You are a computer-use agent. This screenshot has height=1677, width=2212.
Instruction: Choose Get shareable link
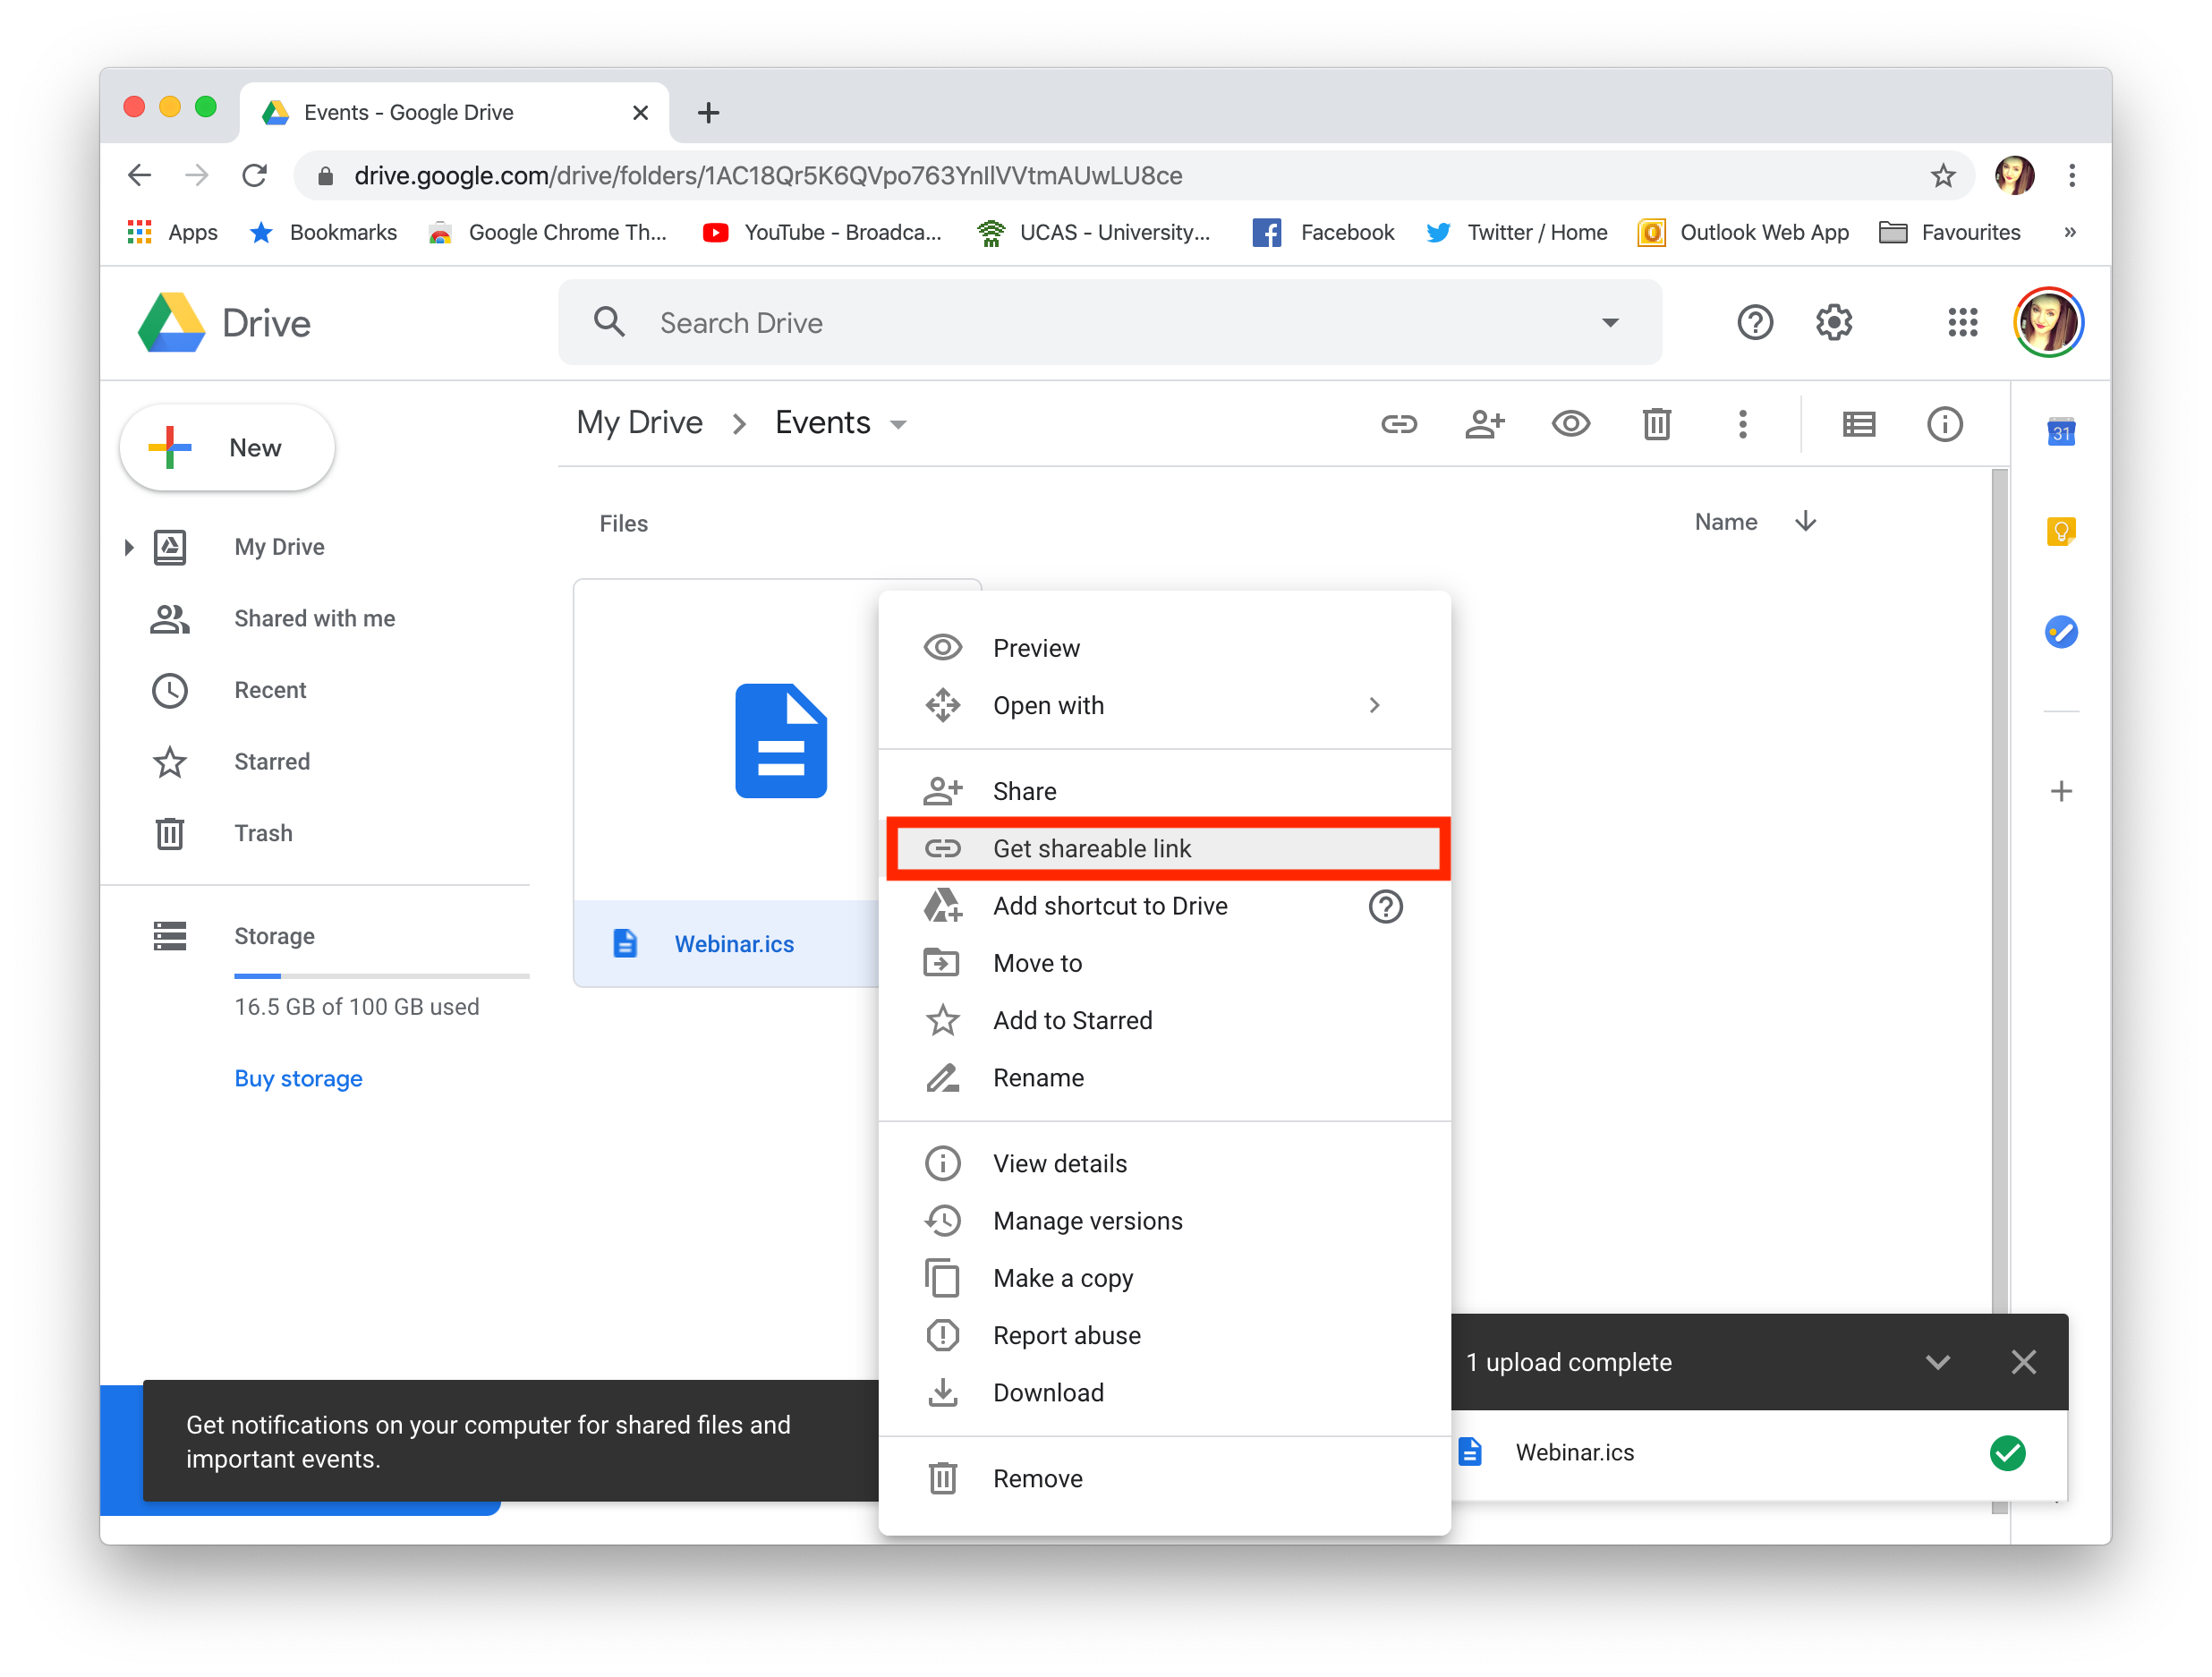(1164, 848)
